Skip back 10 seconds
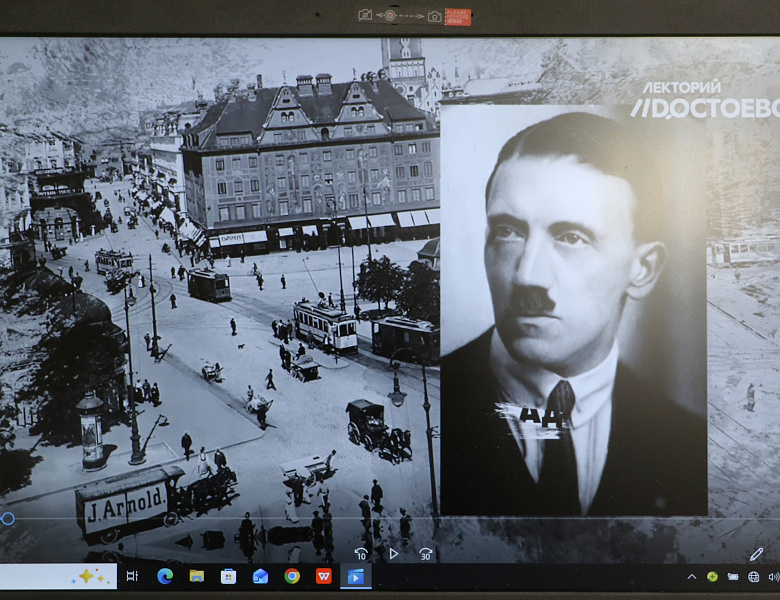The height and width of the screenshot is (600, 780). [361, 554]
